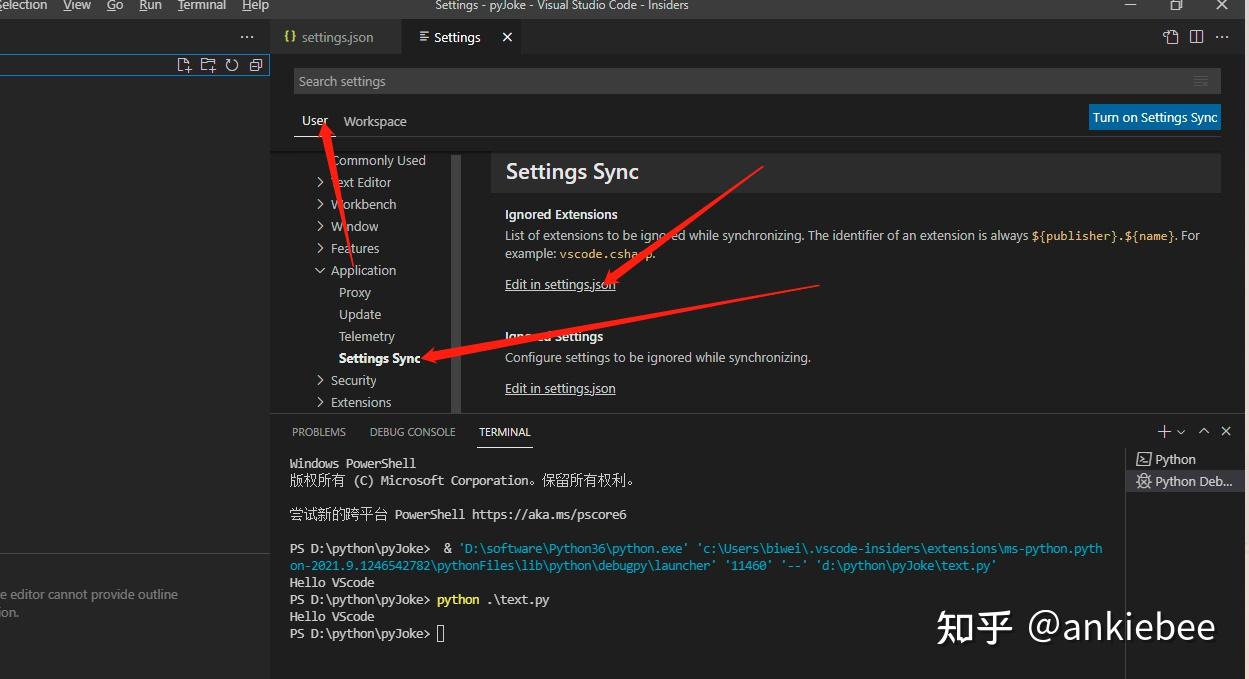
Task: Refresh the Explorer view
Action: 231,64
